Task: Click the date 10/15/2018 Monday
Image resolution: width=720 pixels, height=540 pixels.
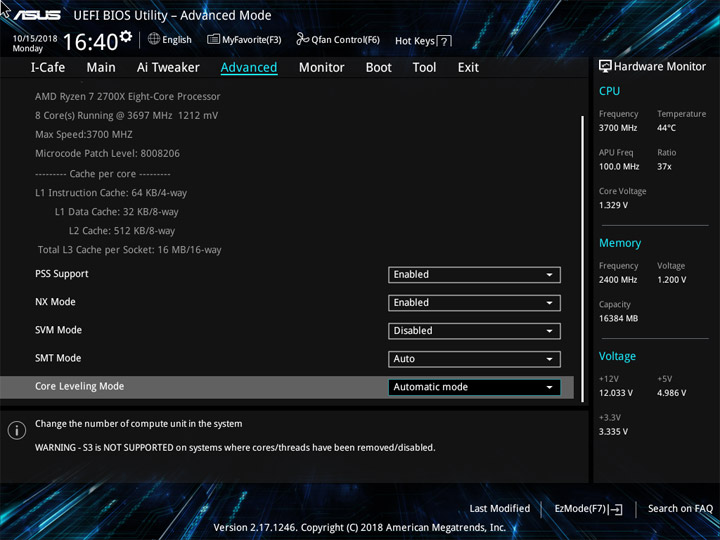Action: (35, 43)
